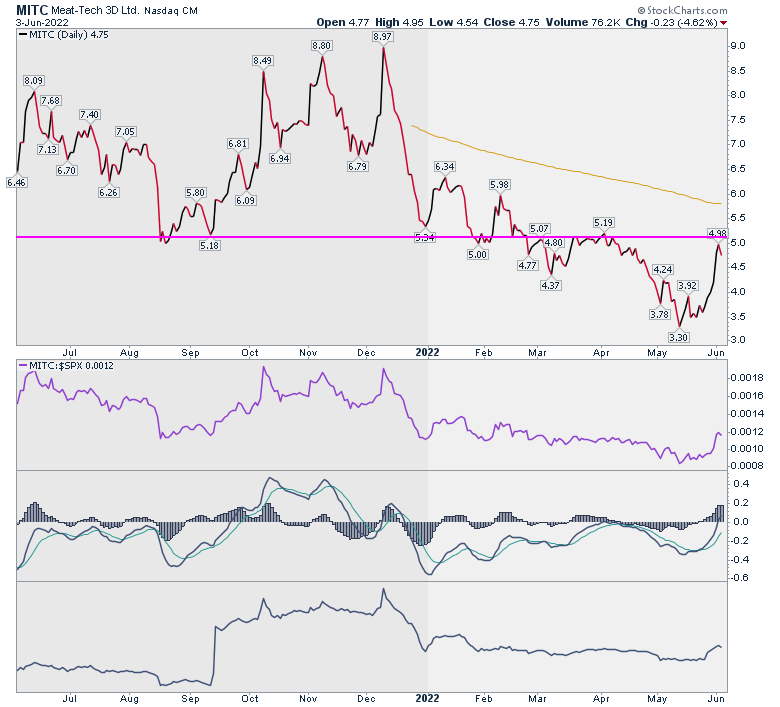This screenshot has height=707, width=780.
Task: Click the Low 4.54 value
Action: [x=454, y=22]
